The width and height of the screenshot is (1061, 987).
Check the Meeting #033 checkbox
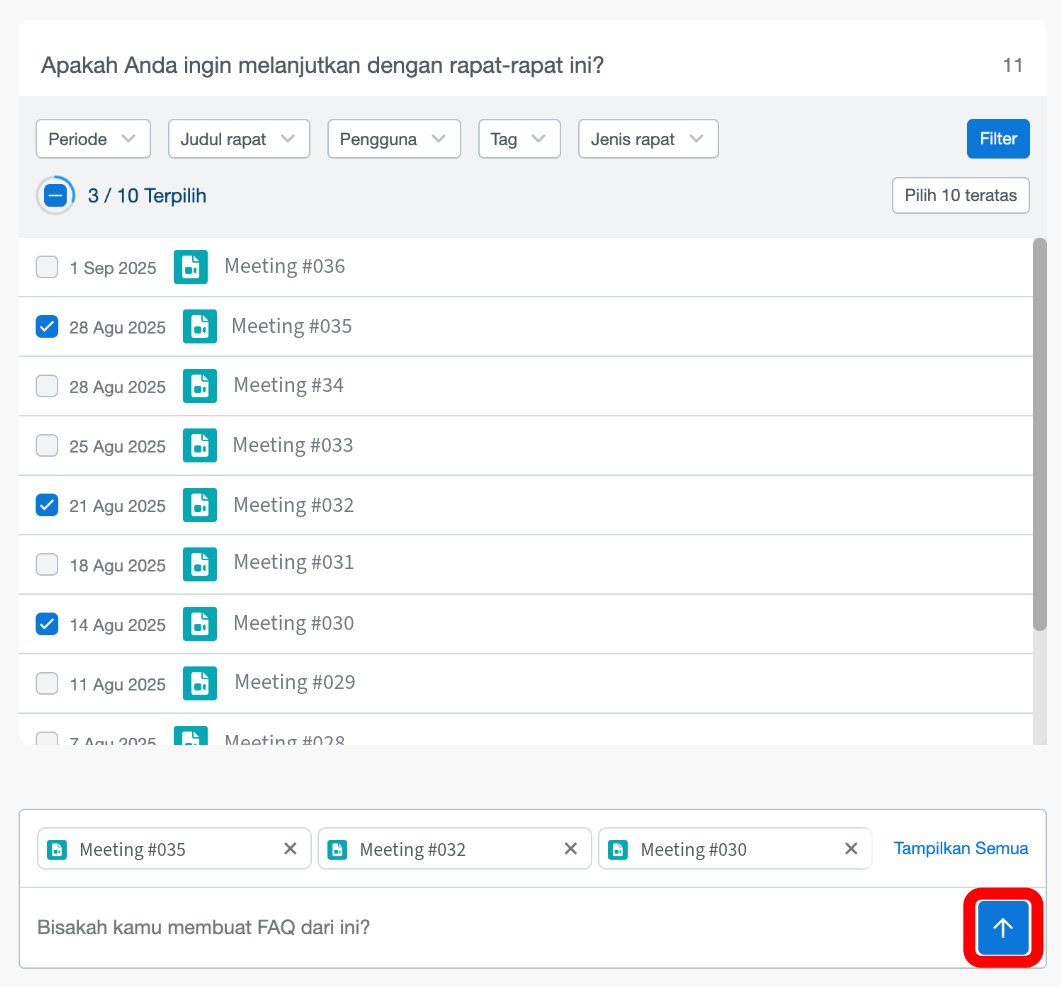pyautogui.click(x=47, y=445)
